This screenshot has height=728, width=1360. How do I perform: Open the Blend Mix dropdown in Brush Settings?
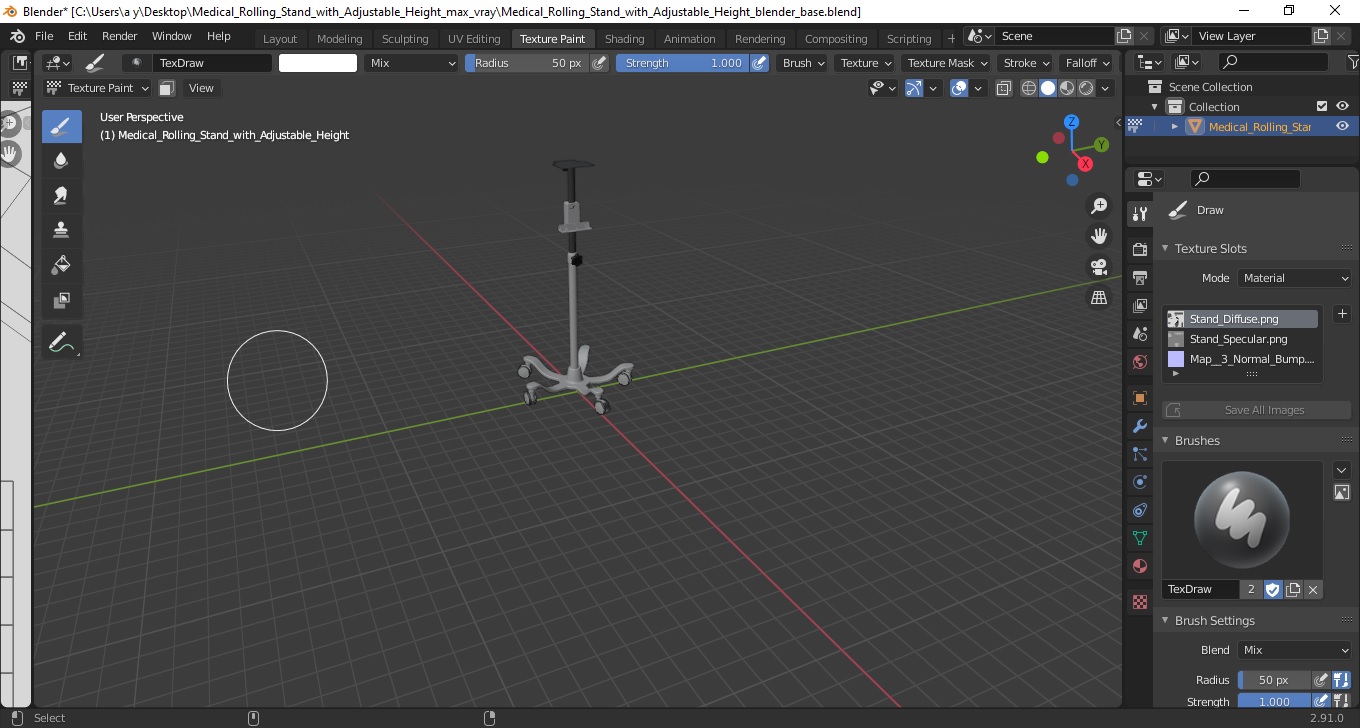(x=1295, y=650)
